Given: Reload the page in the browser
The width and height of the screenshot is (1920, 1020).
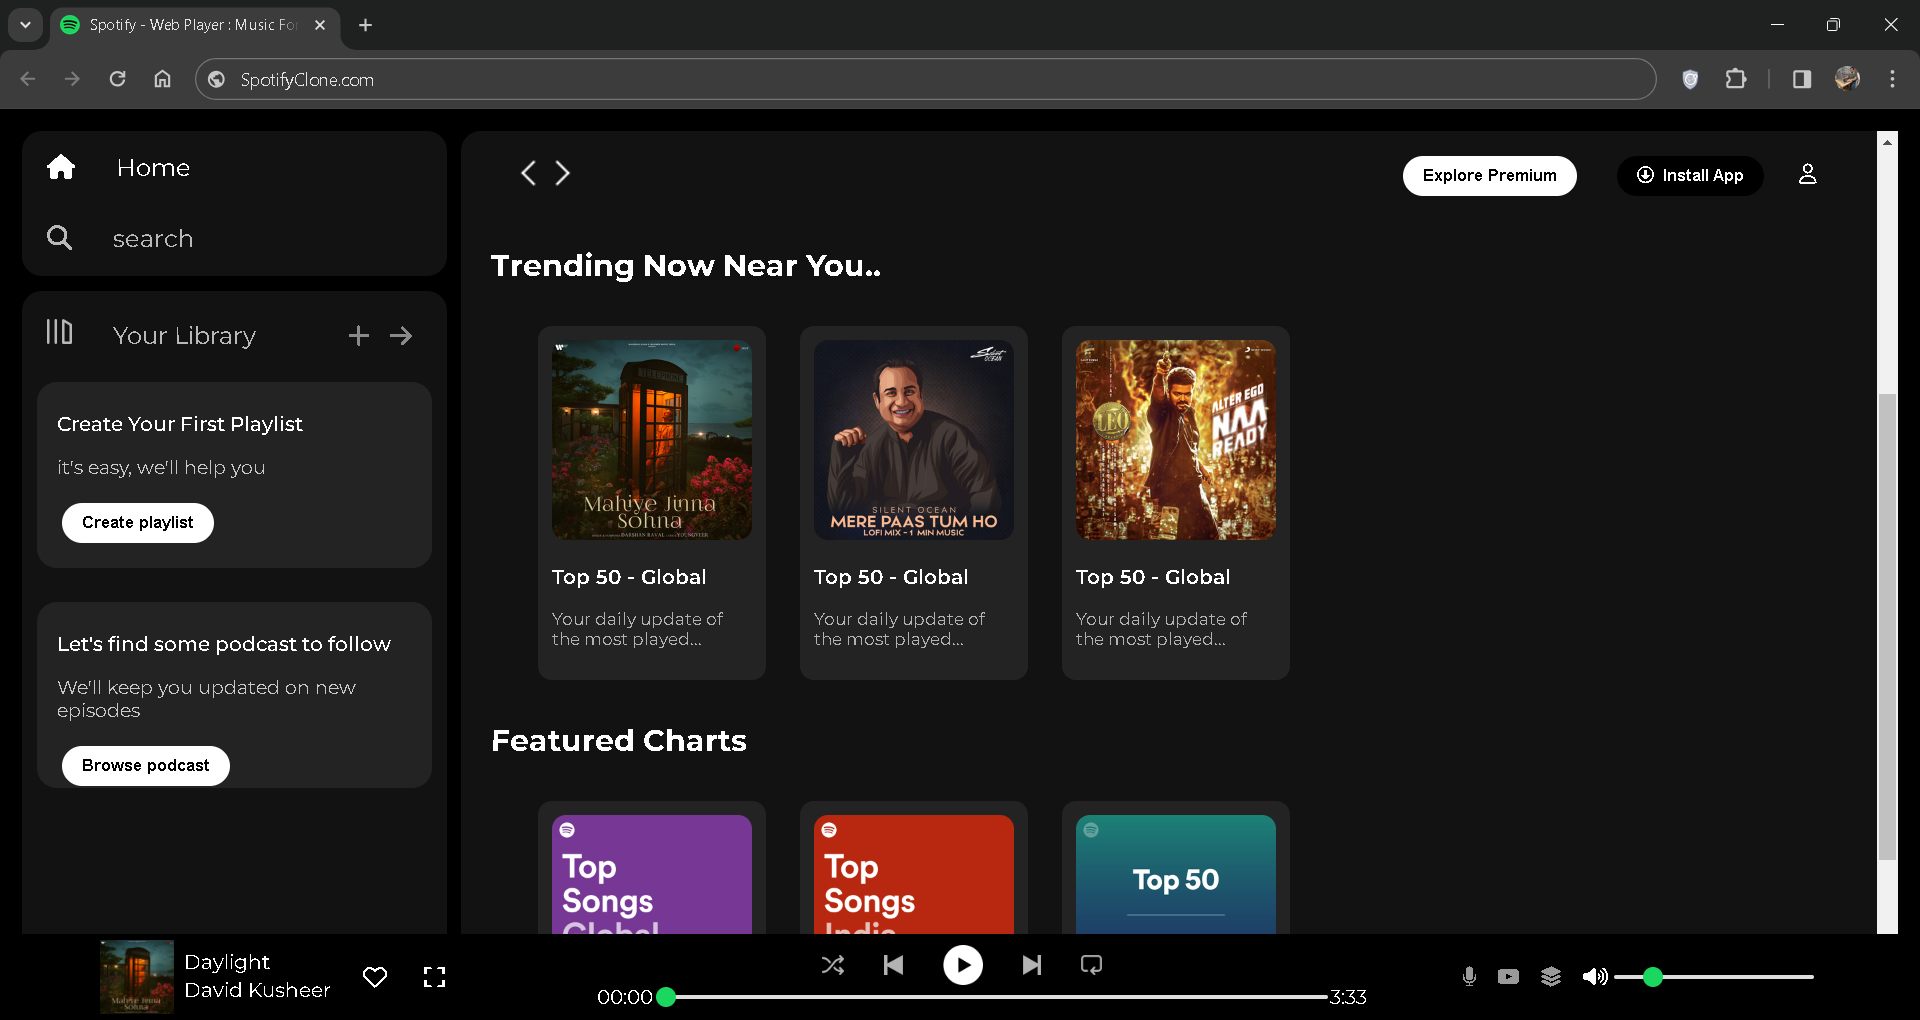Looking at the screenshot, I should (117, 79).
